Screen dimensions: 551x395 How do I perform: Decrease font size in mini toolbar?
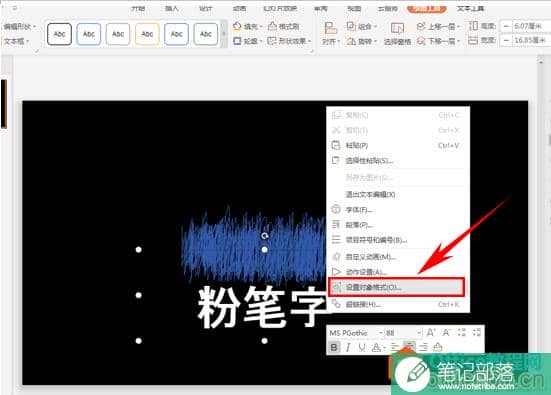point(446,332)
